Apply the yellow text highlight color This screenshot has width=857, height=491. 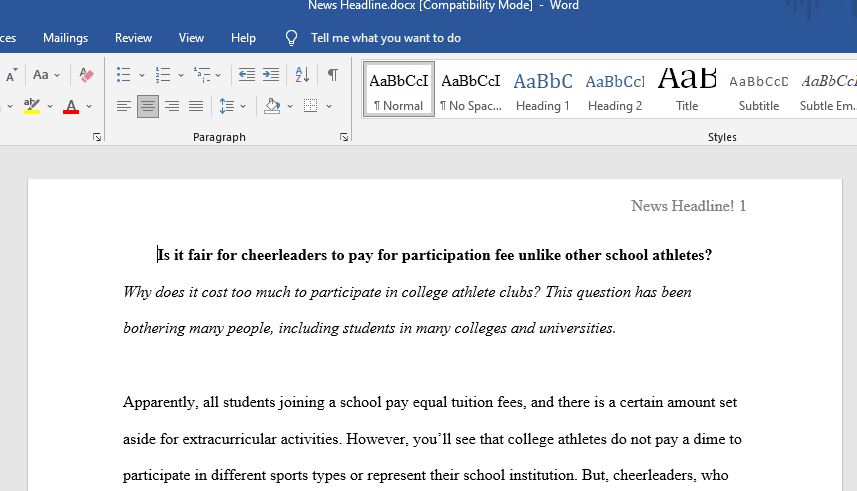(32, 106)
